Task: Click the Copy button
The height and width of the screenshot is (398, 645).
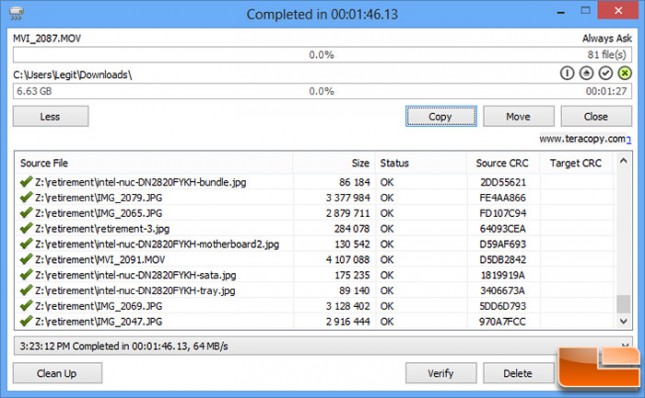Action: [441, 116]
